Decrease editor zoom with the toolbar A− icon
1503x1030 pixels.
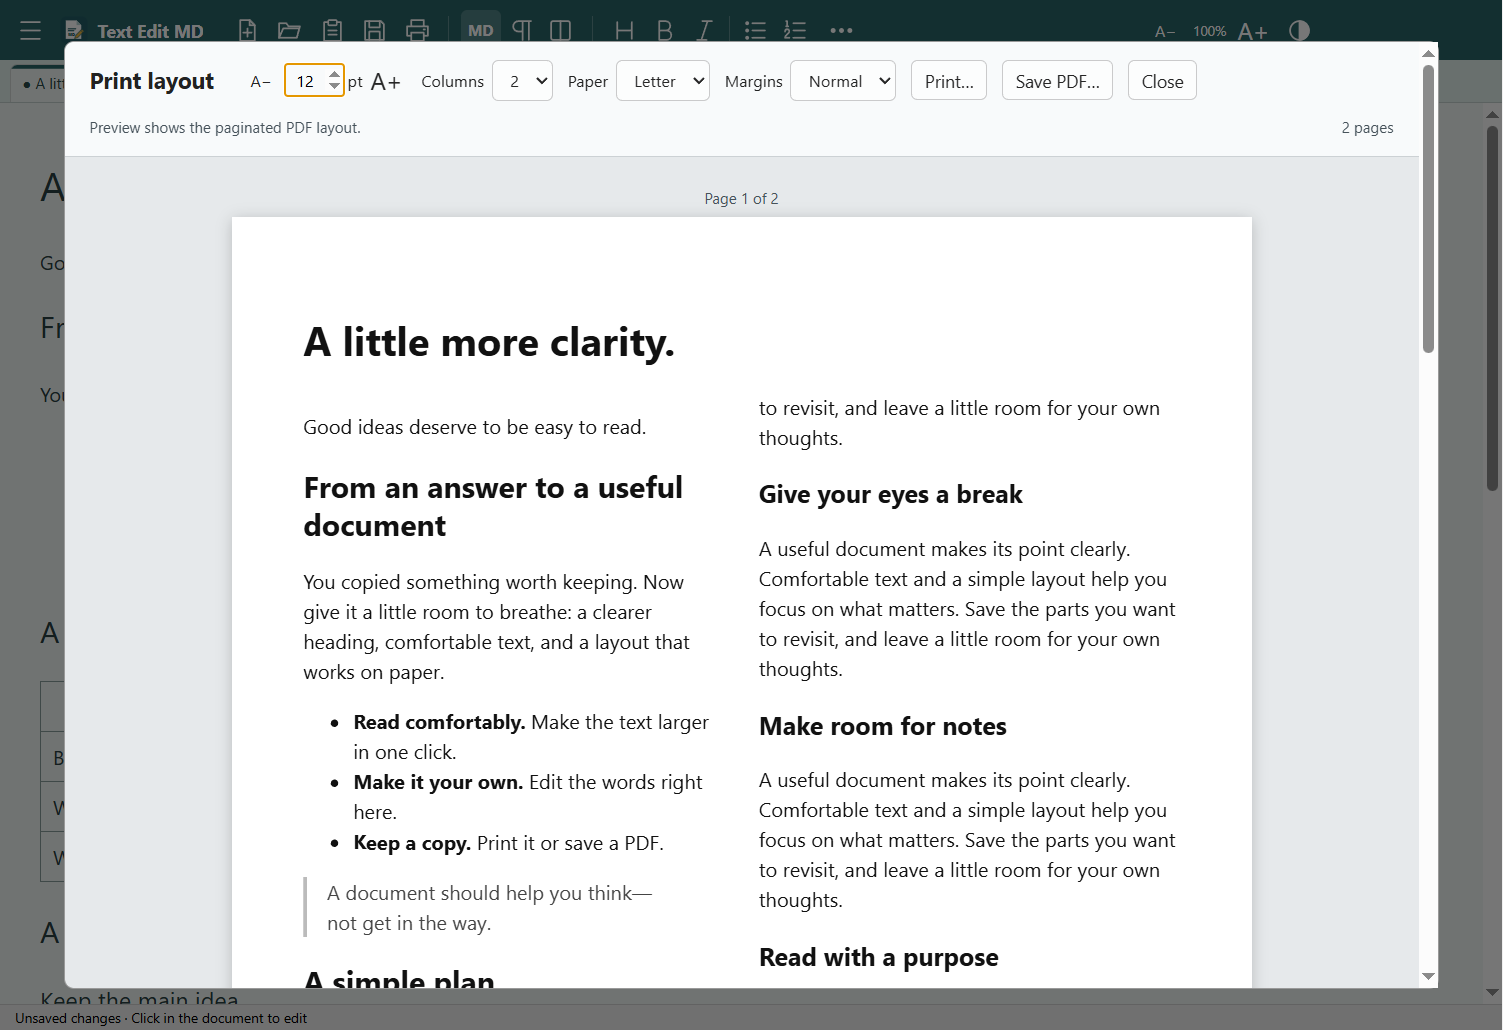click(x=1165, y=32)
